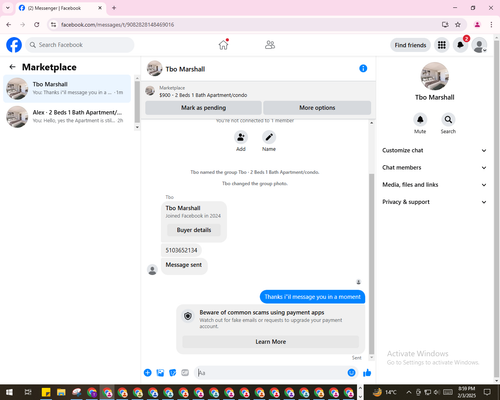This screenshot has height=400, width=500.
Task: Open Sticky Notes taskbar icon
Action: pos(46,392)
